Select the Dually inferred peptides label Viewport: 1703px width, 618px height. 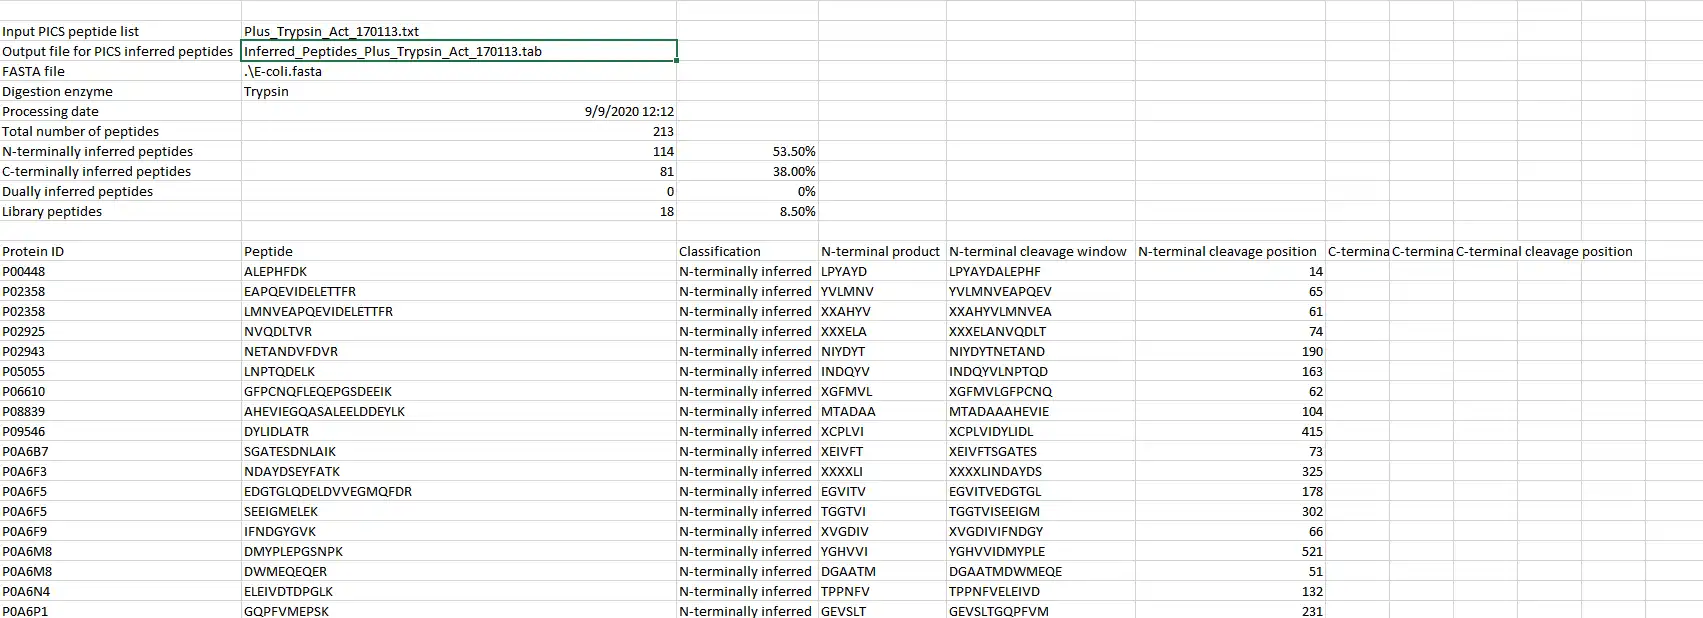point(121,191)
